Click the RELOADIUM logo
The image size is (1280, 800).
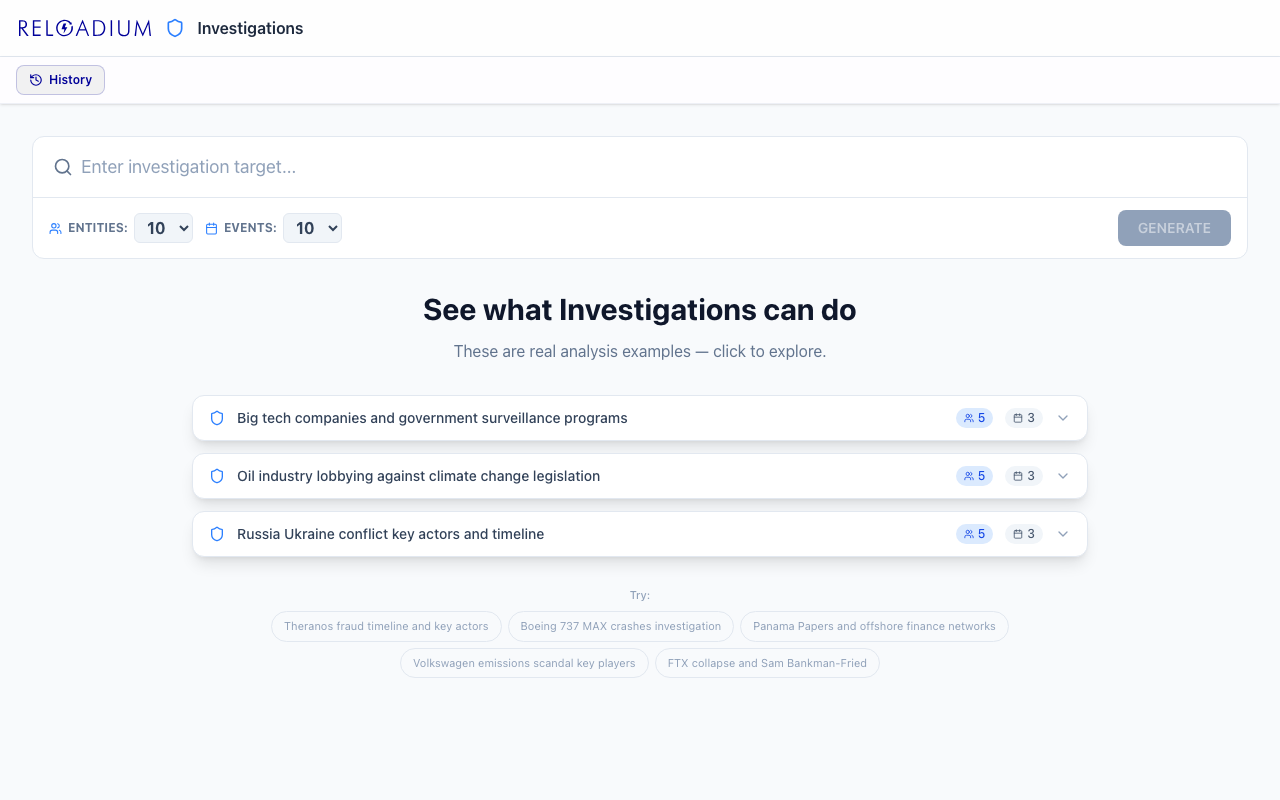click(x=83, y=28)
